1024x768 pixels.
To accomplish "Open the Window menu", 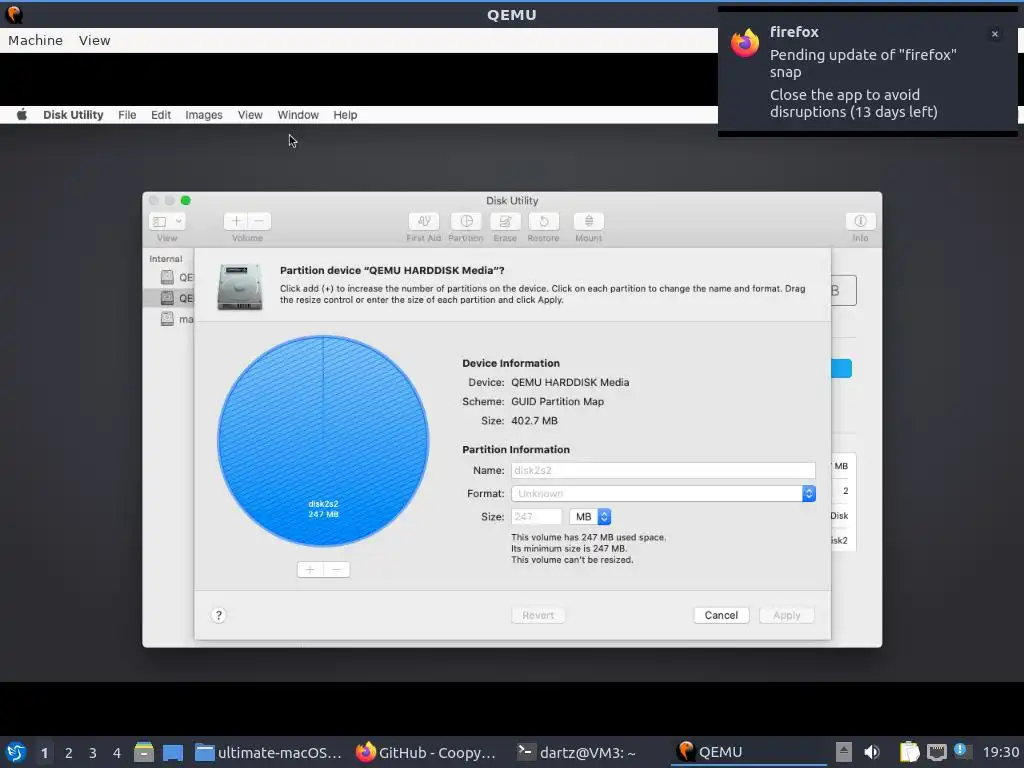I will click(298, 115).
